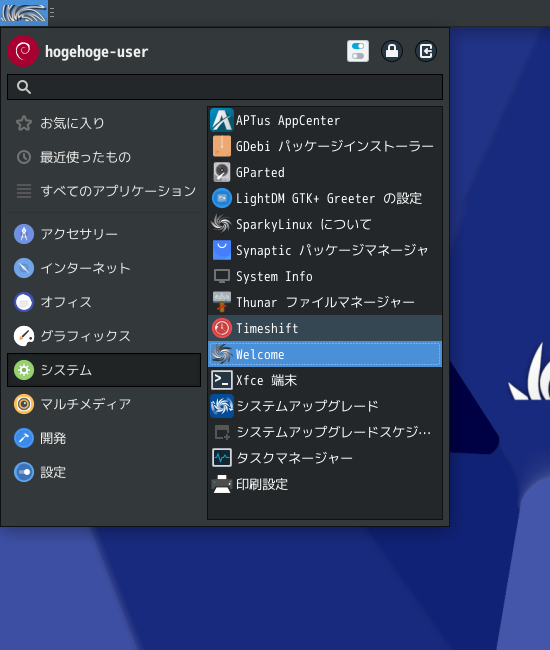Open LightDM GTK+ Greeter の設定 icon

222,198
